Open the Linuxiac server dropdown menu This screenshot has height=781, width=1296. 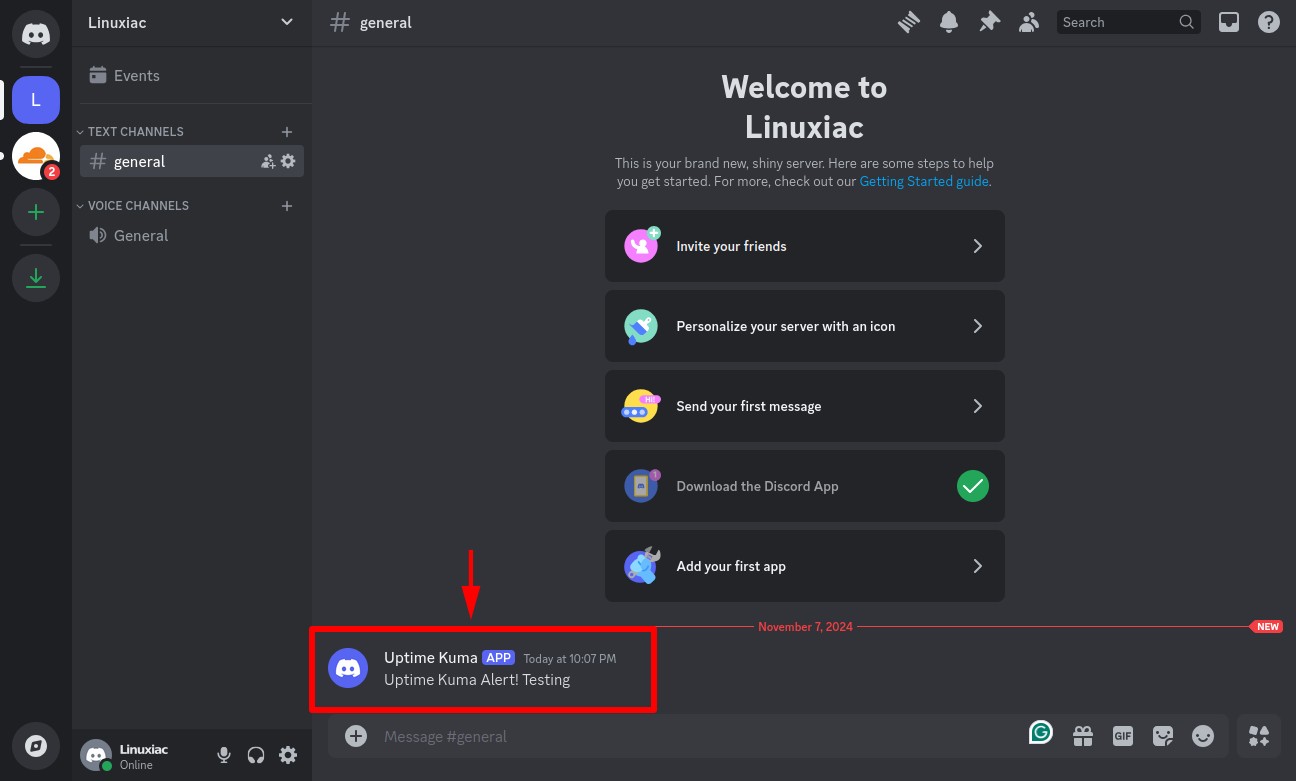point(191,22)
